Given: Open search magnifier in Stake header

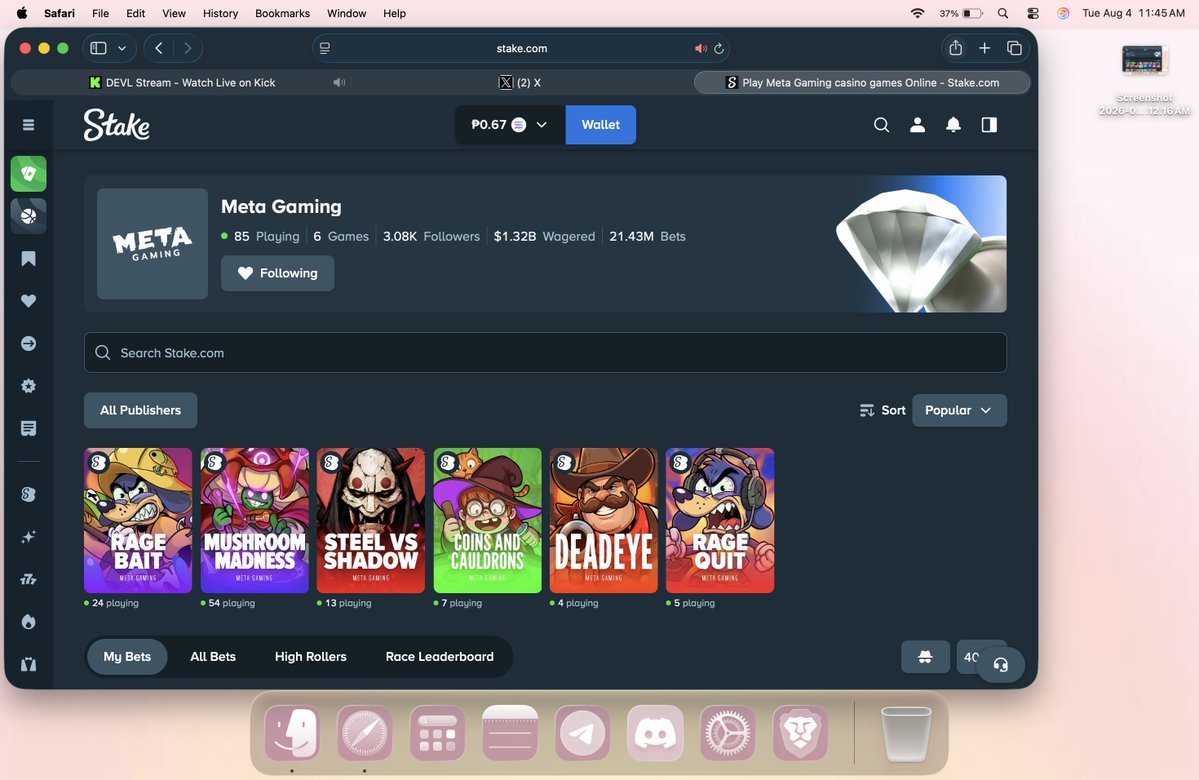Looking at the screenshot, I should (881, 125).
